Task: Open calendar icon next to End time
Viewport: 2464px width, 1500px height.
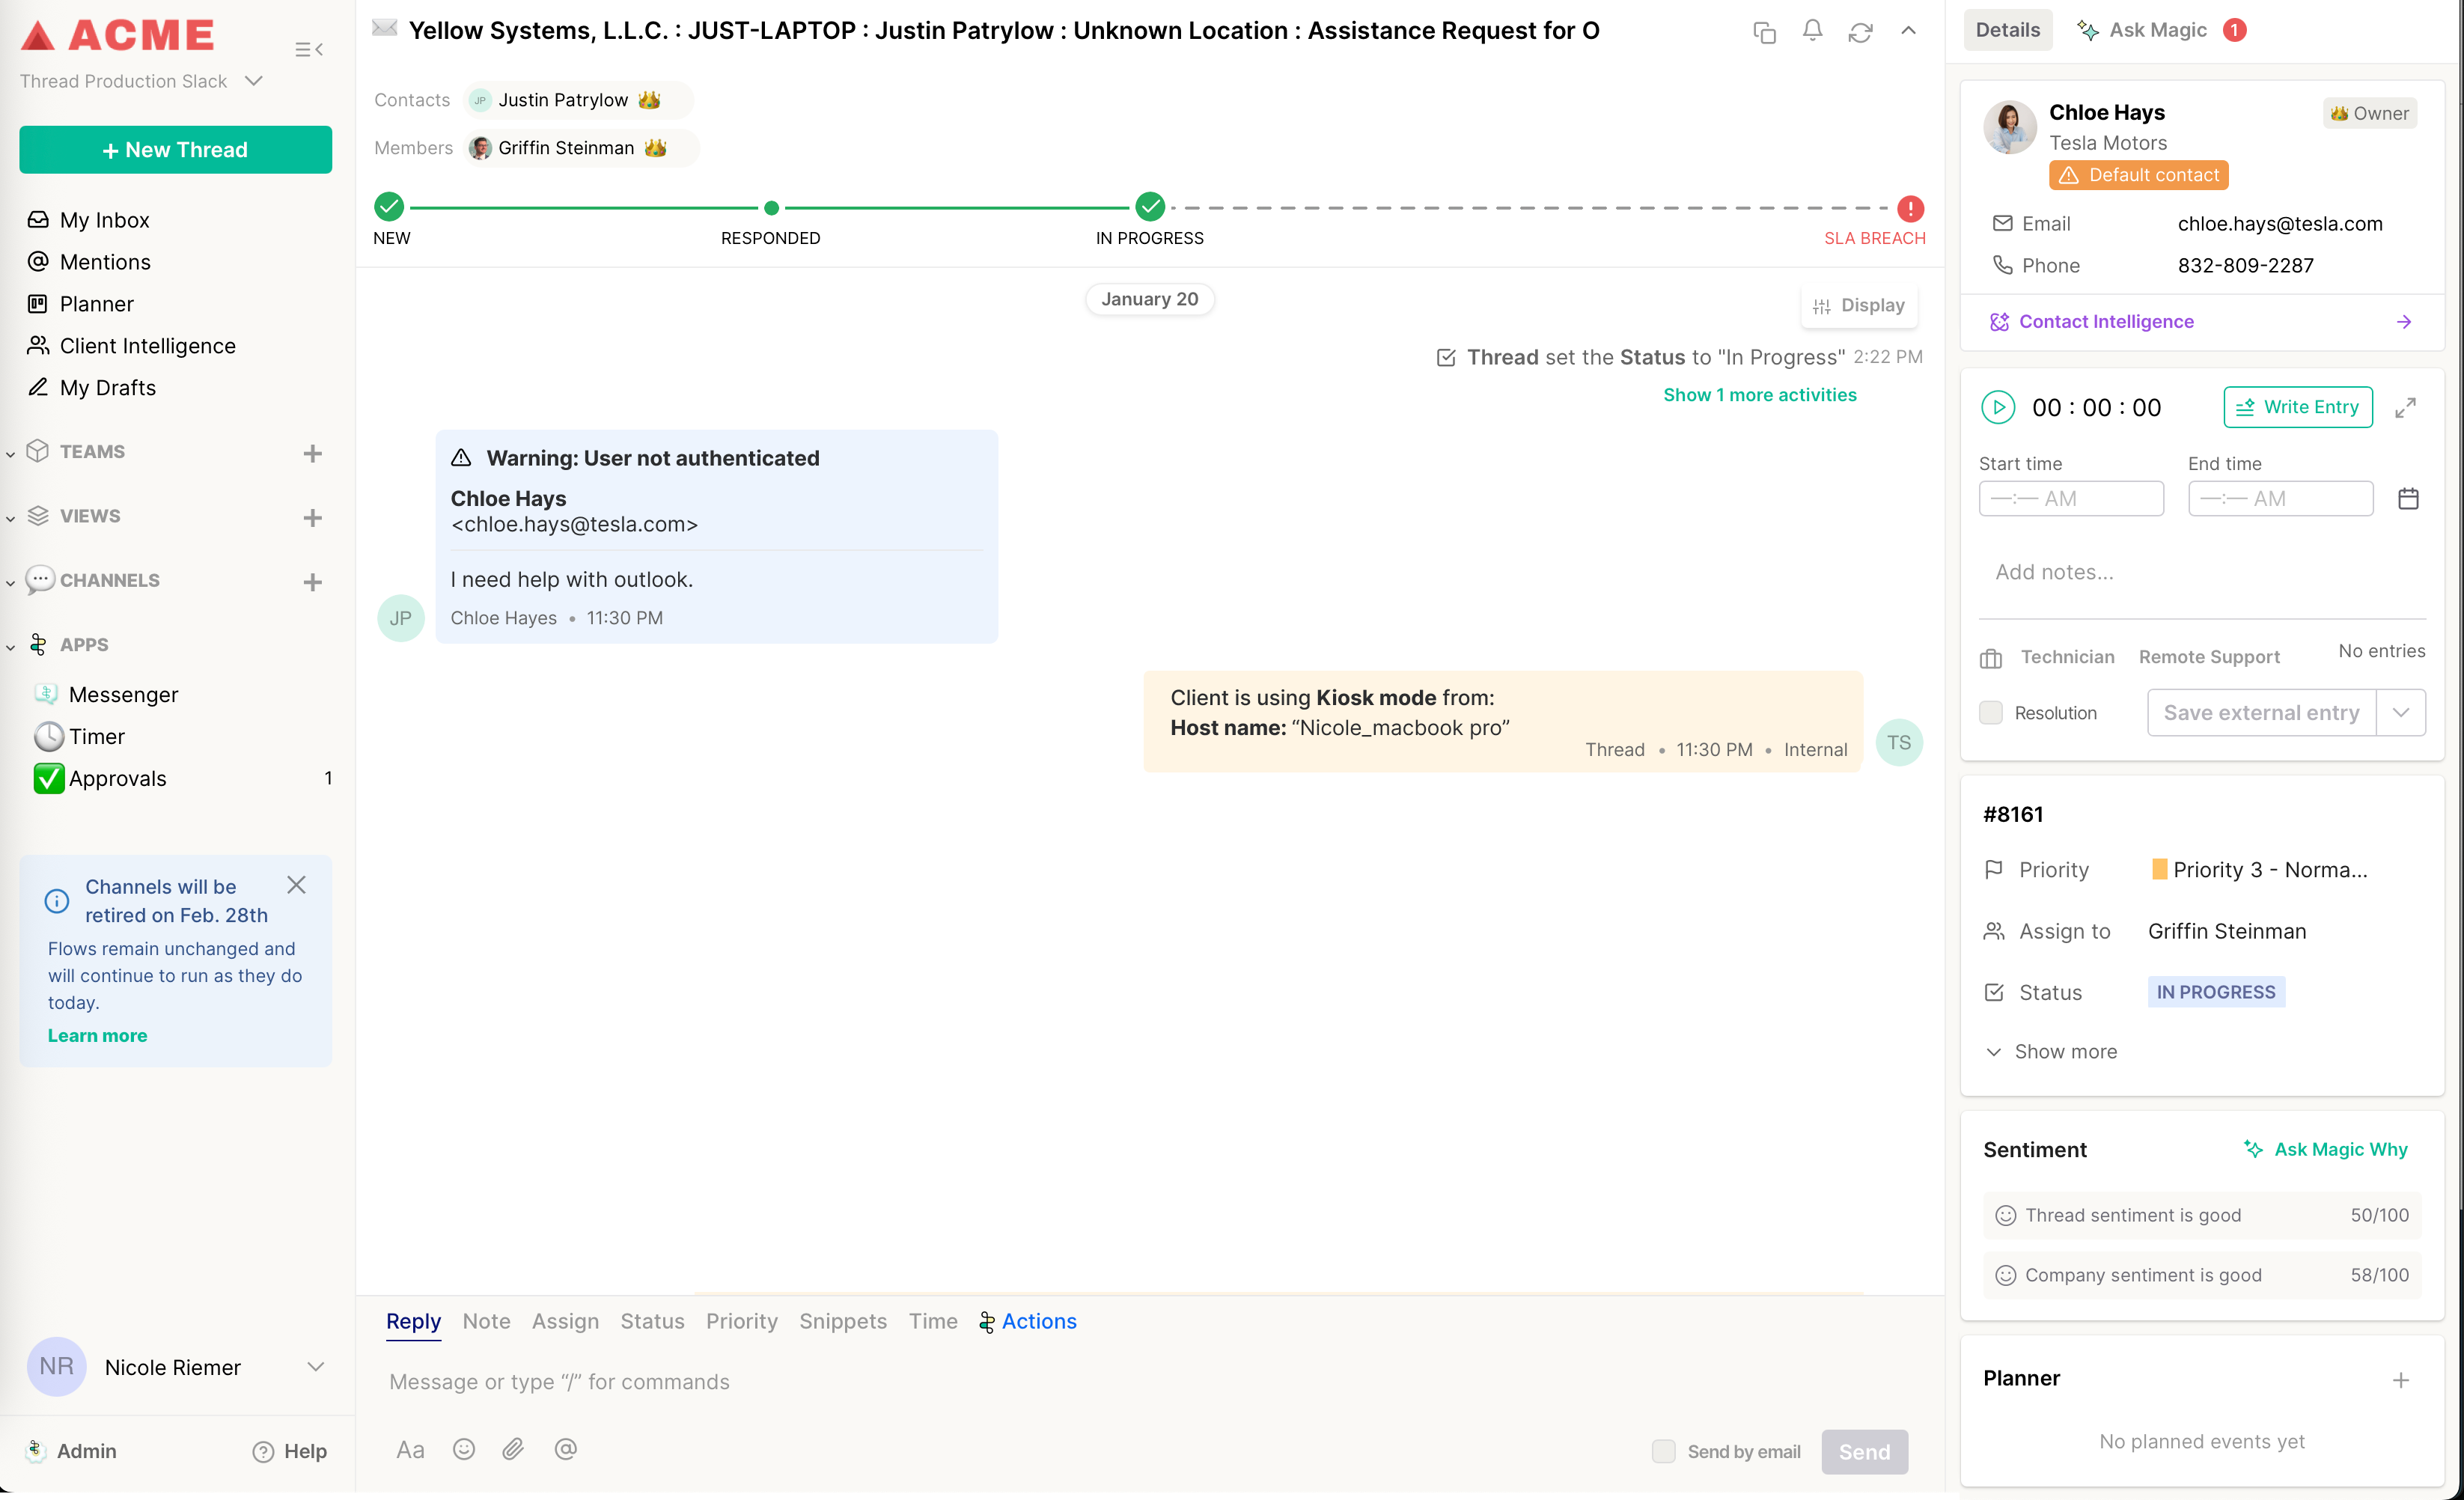Action: point(2408,498)
